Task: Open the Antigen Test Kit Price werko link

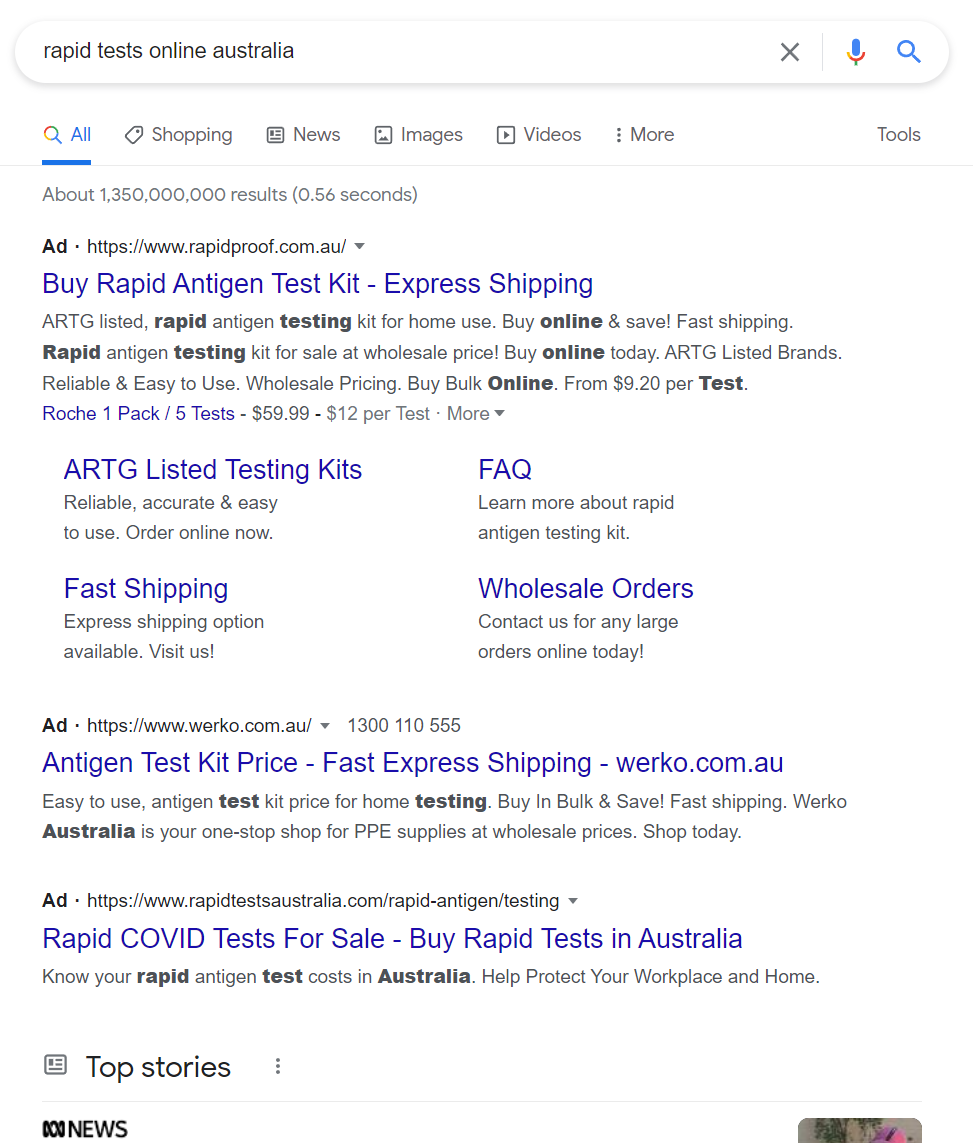Action: [413, 763]
